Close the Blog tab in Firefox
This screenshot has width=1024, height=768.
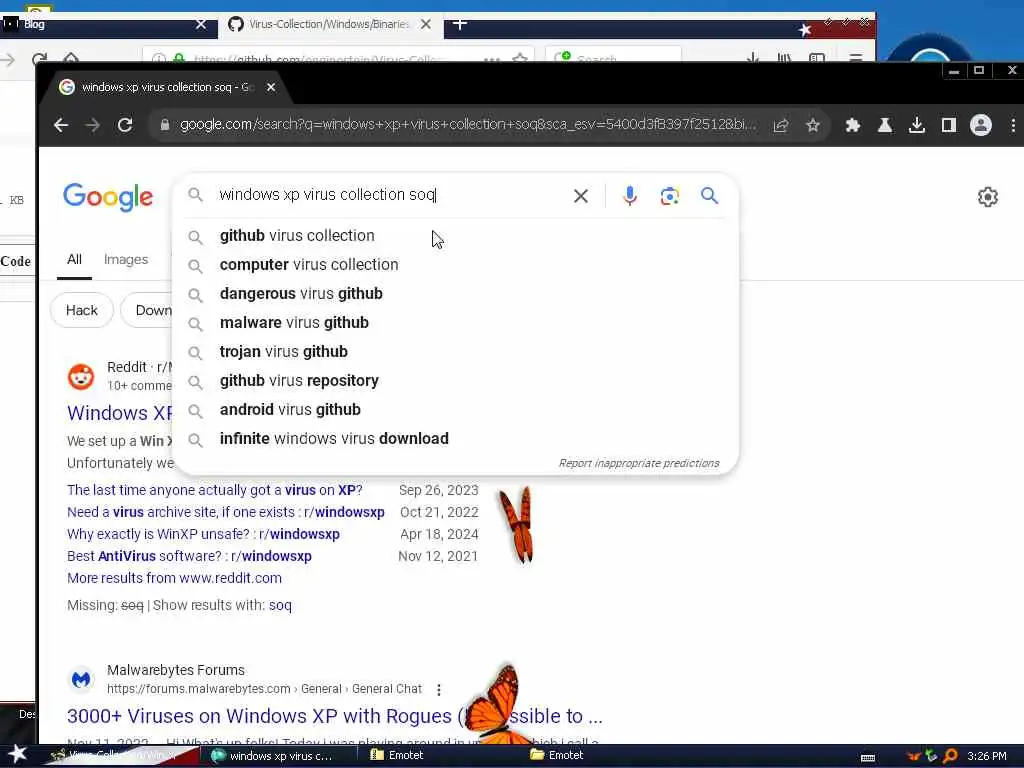[x=201, y=24]
